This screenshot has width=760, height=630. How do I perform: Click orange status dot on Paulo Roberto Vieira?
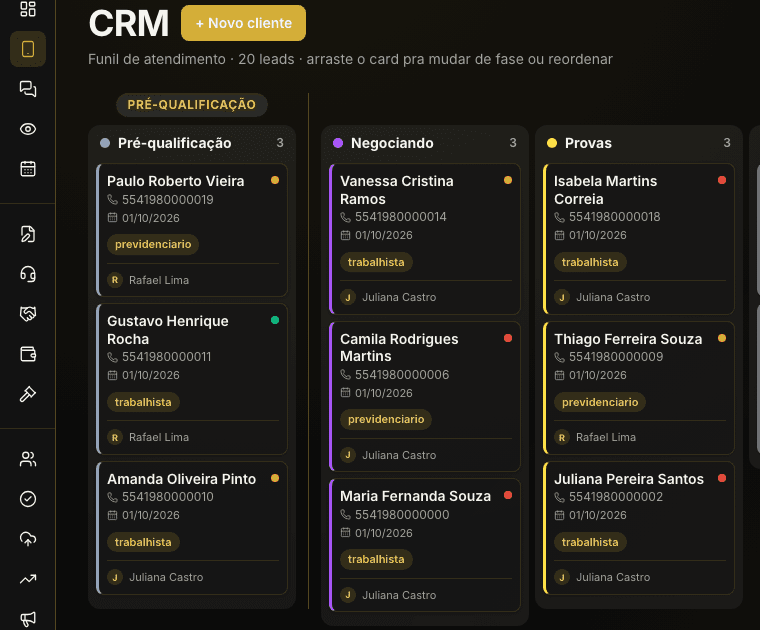point(275,180)
